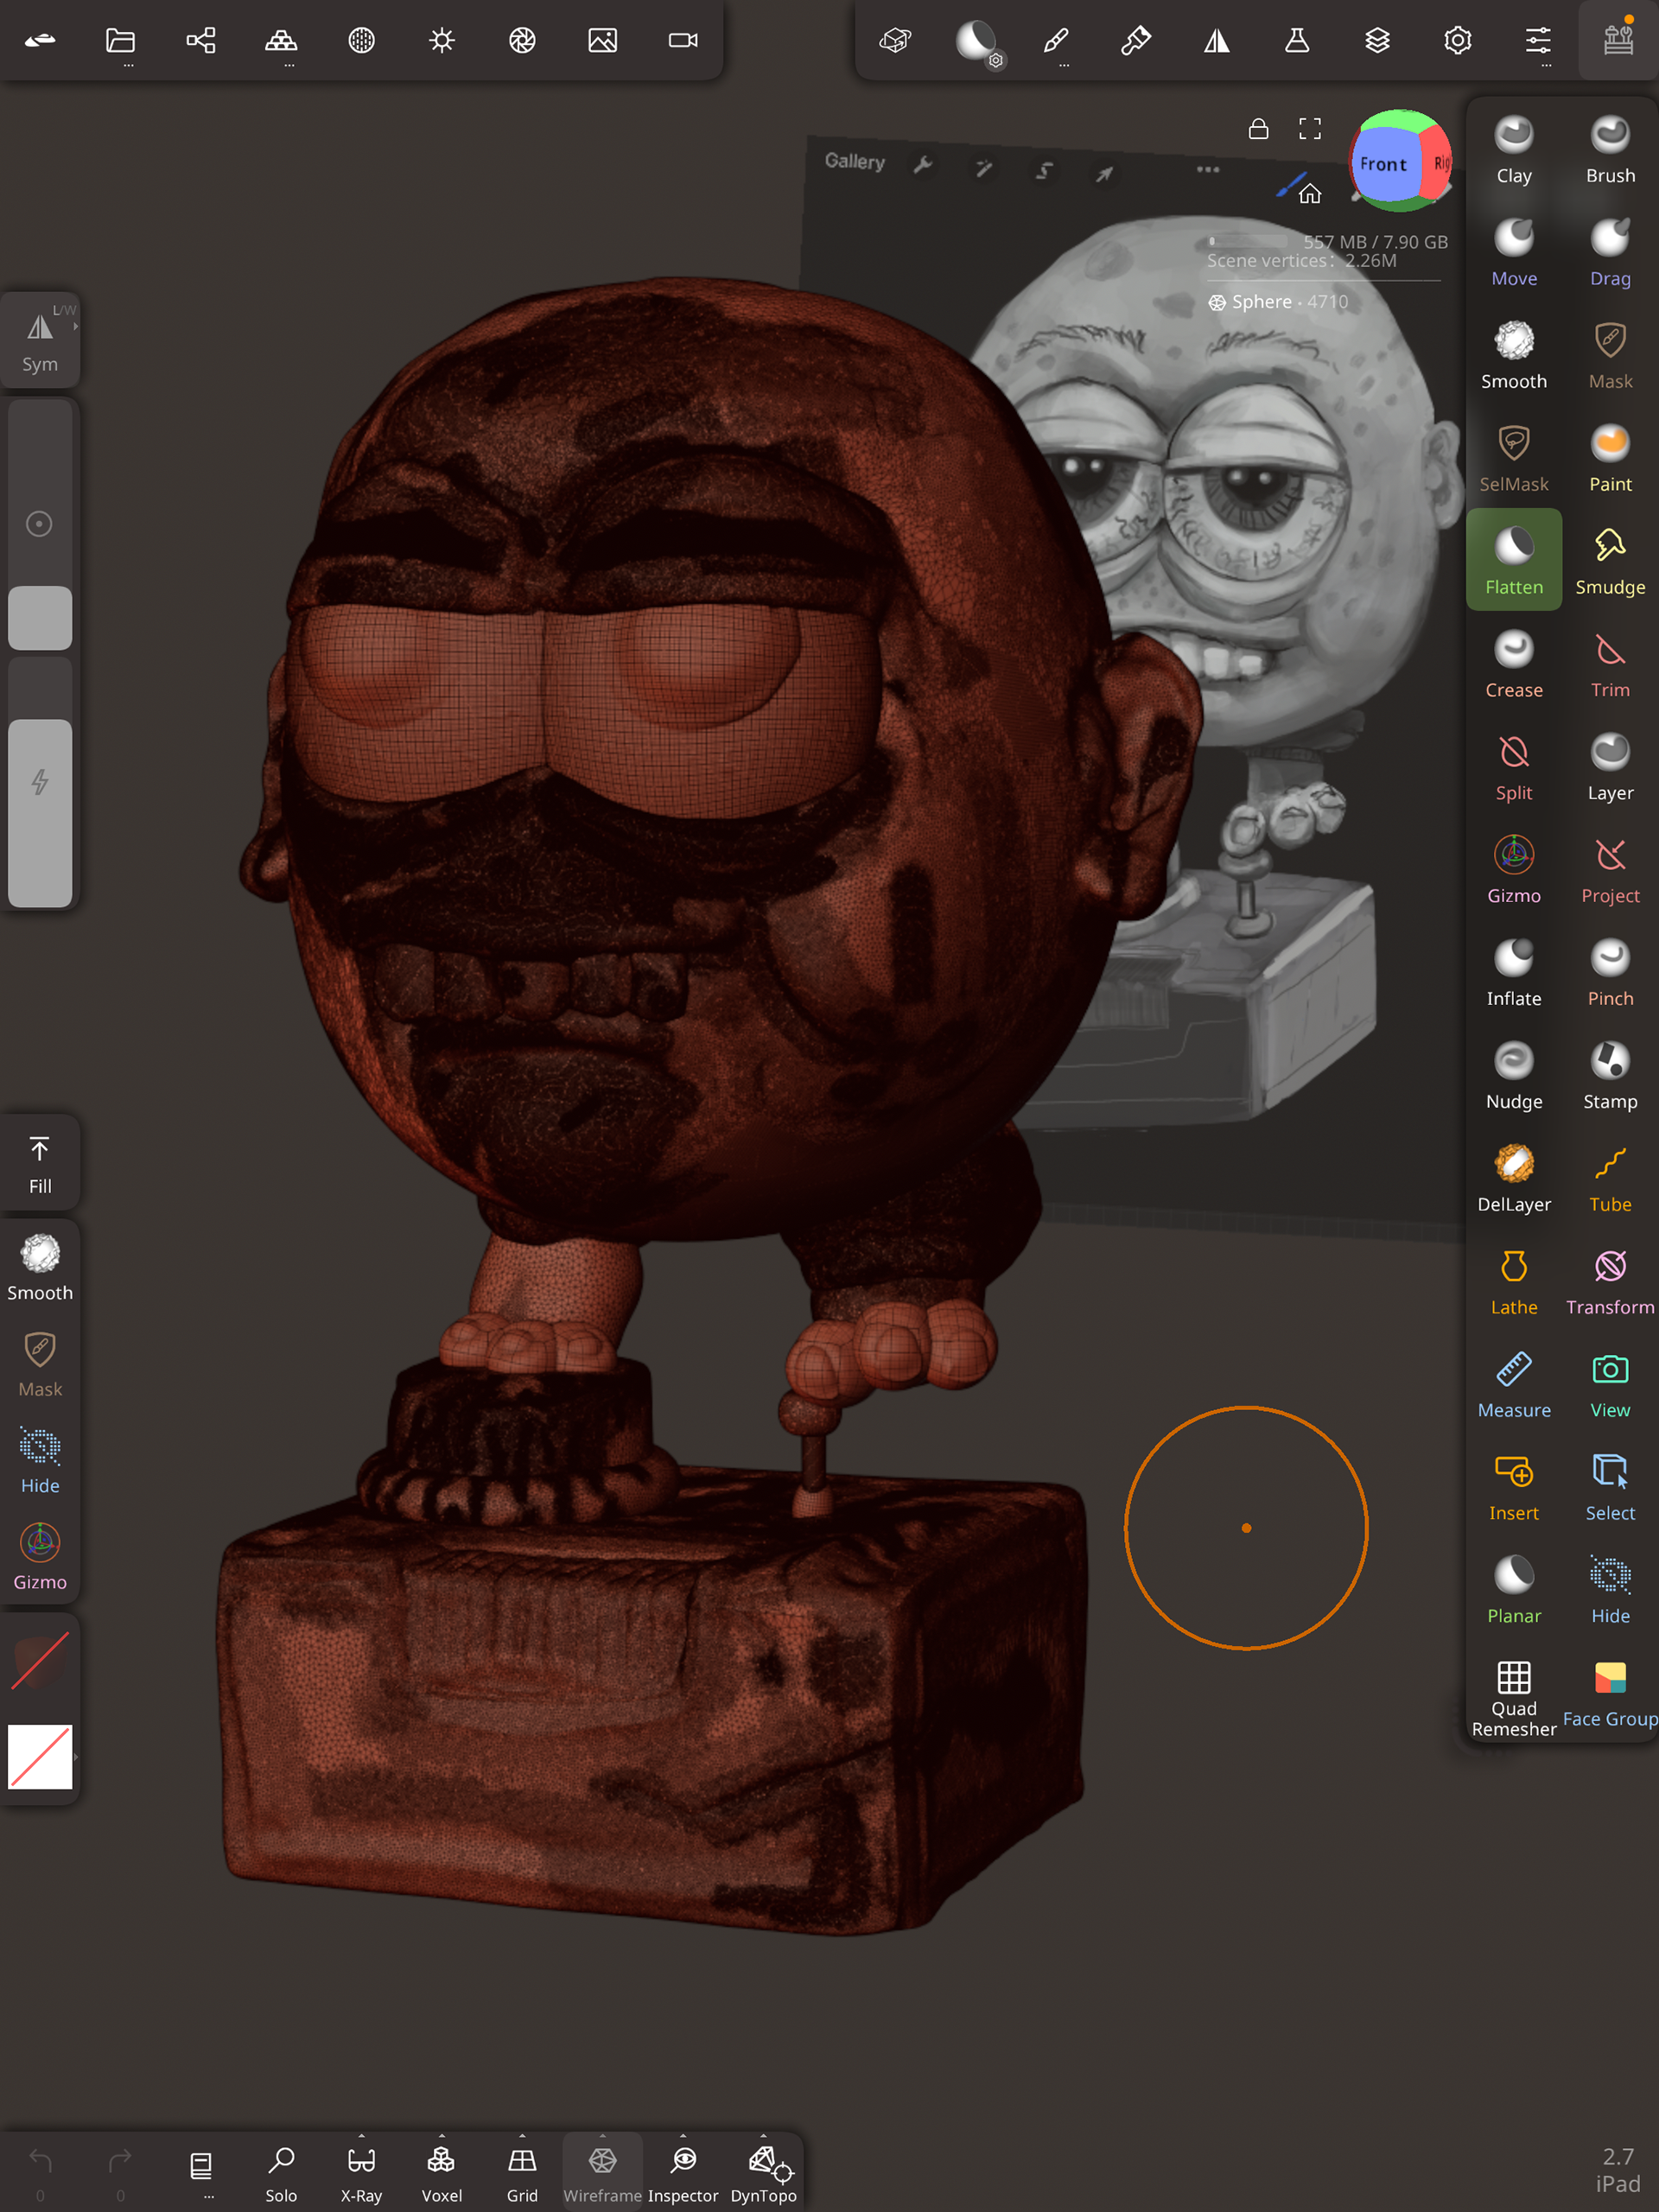
Task: Expand the Grid options arrow
Action: click(522, 2135)
